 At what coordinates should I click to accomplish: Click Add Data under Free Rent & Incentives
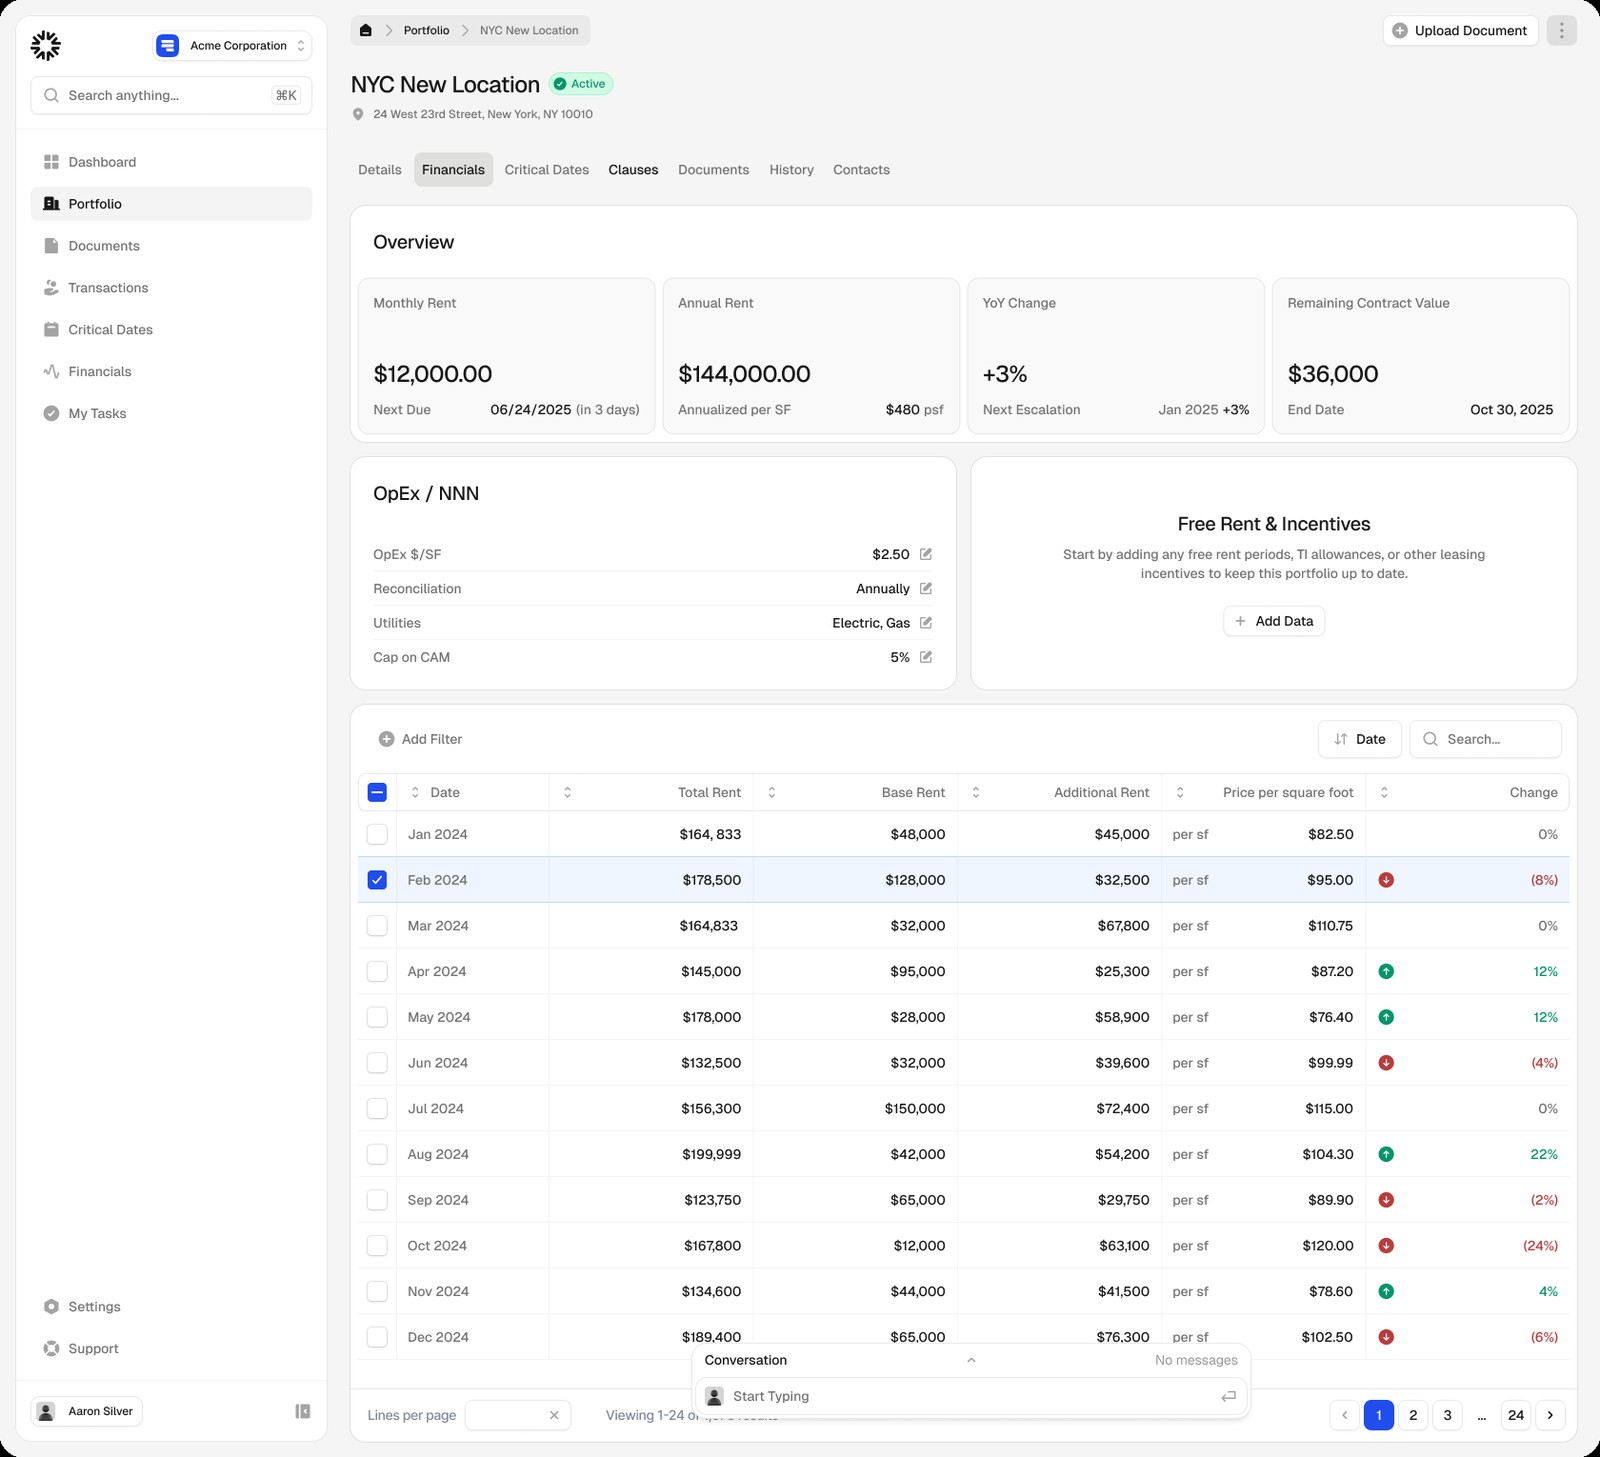(1274, 621)
